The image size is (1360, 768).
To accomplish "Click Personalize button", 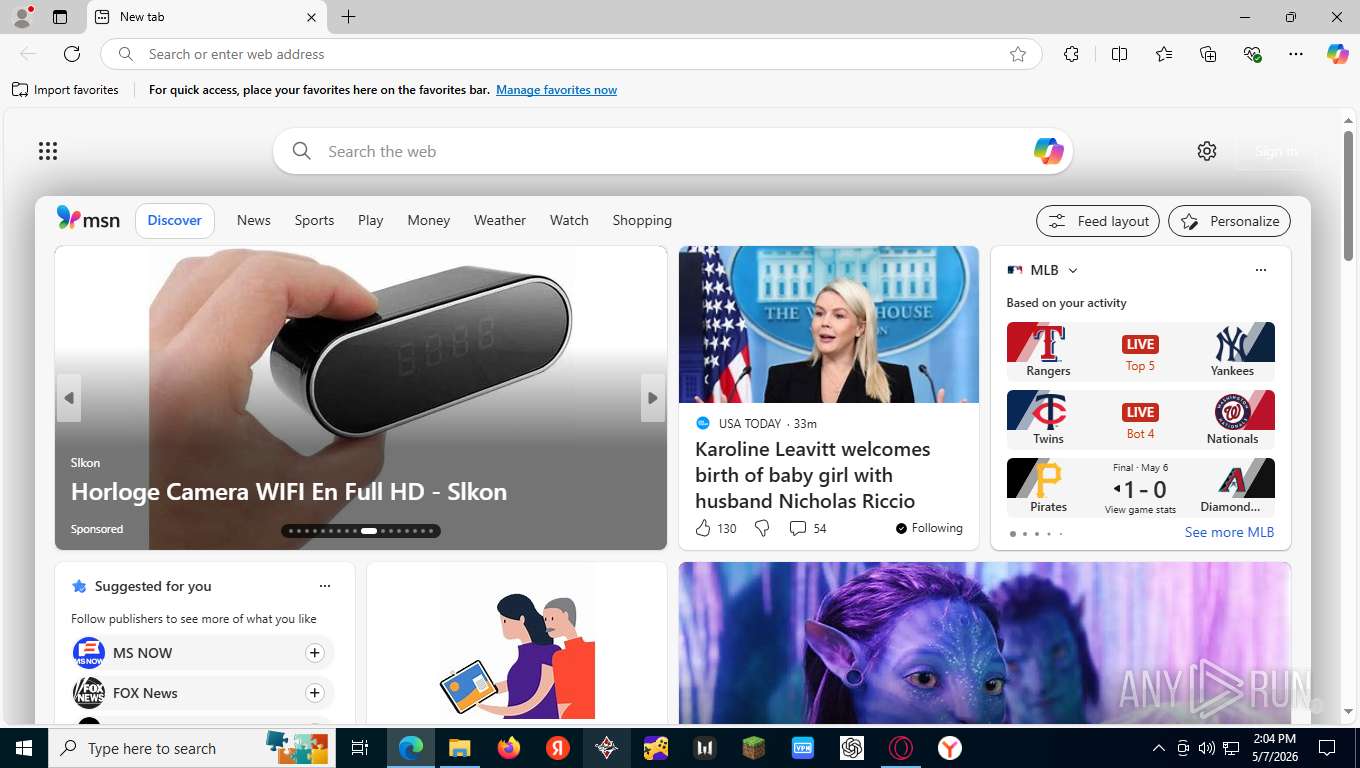I will [x=1229, y=221].
